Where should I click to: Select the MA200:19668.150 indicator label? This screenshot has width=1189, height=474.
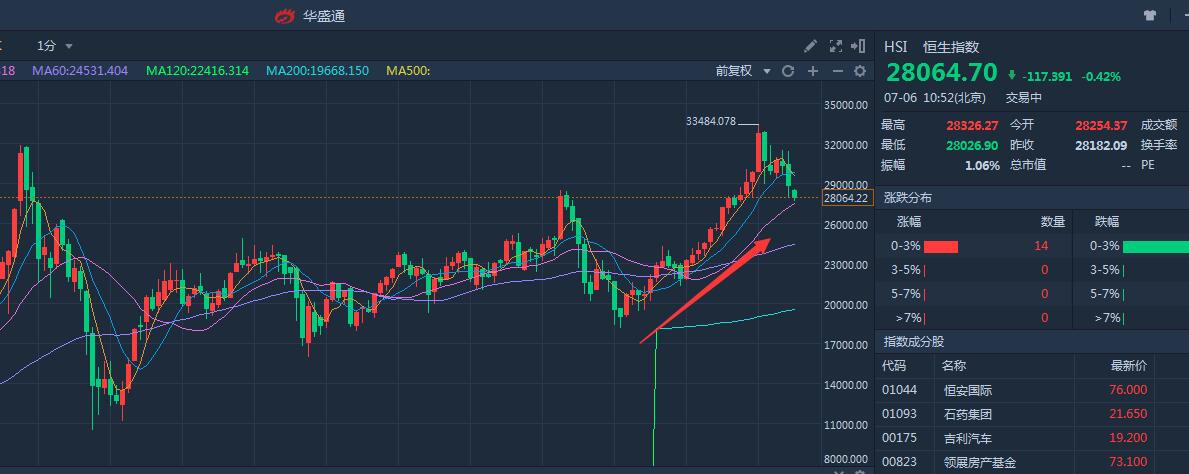pos(317,71)
